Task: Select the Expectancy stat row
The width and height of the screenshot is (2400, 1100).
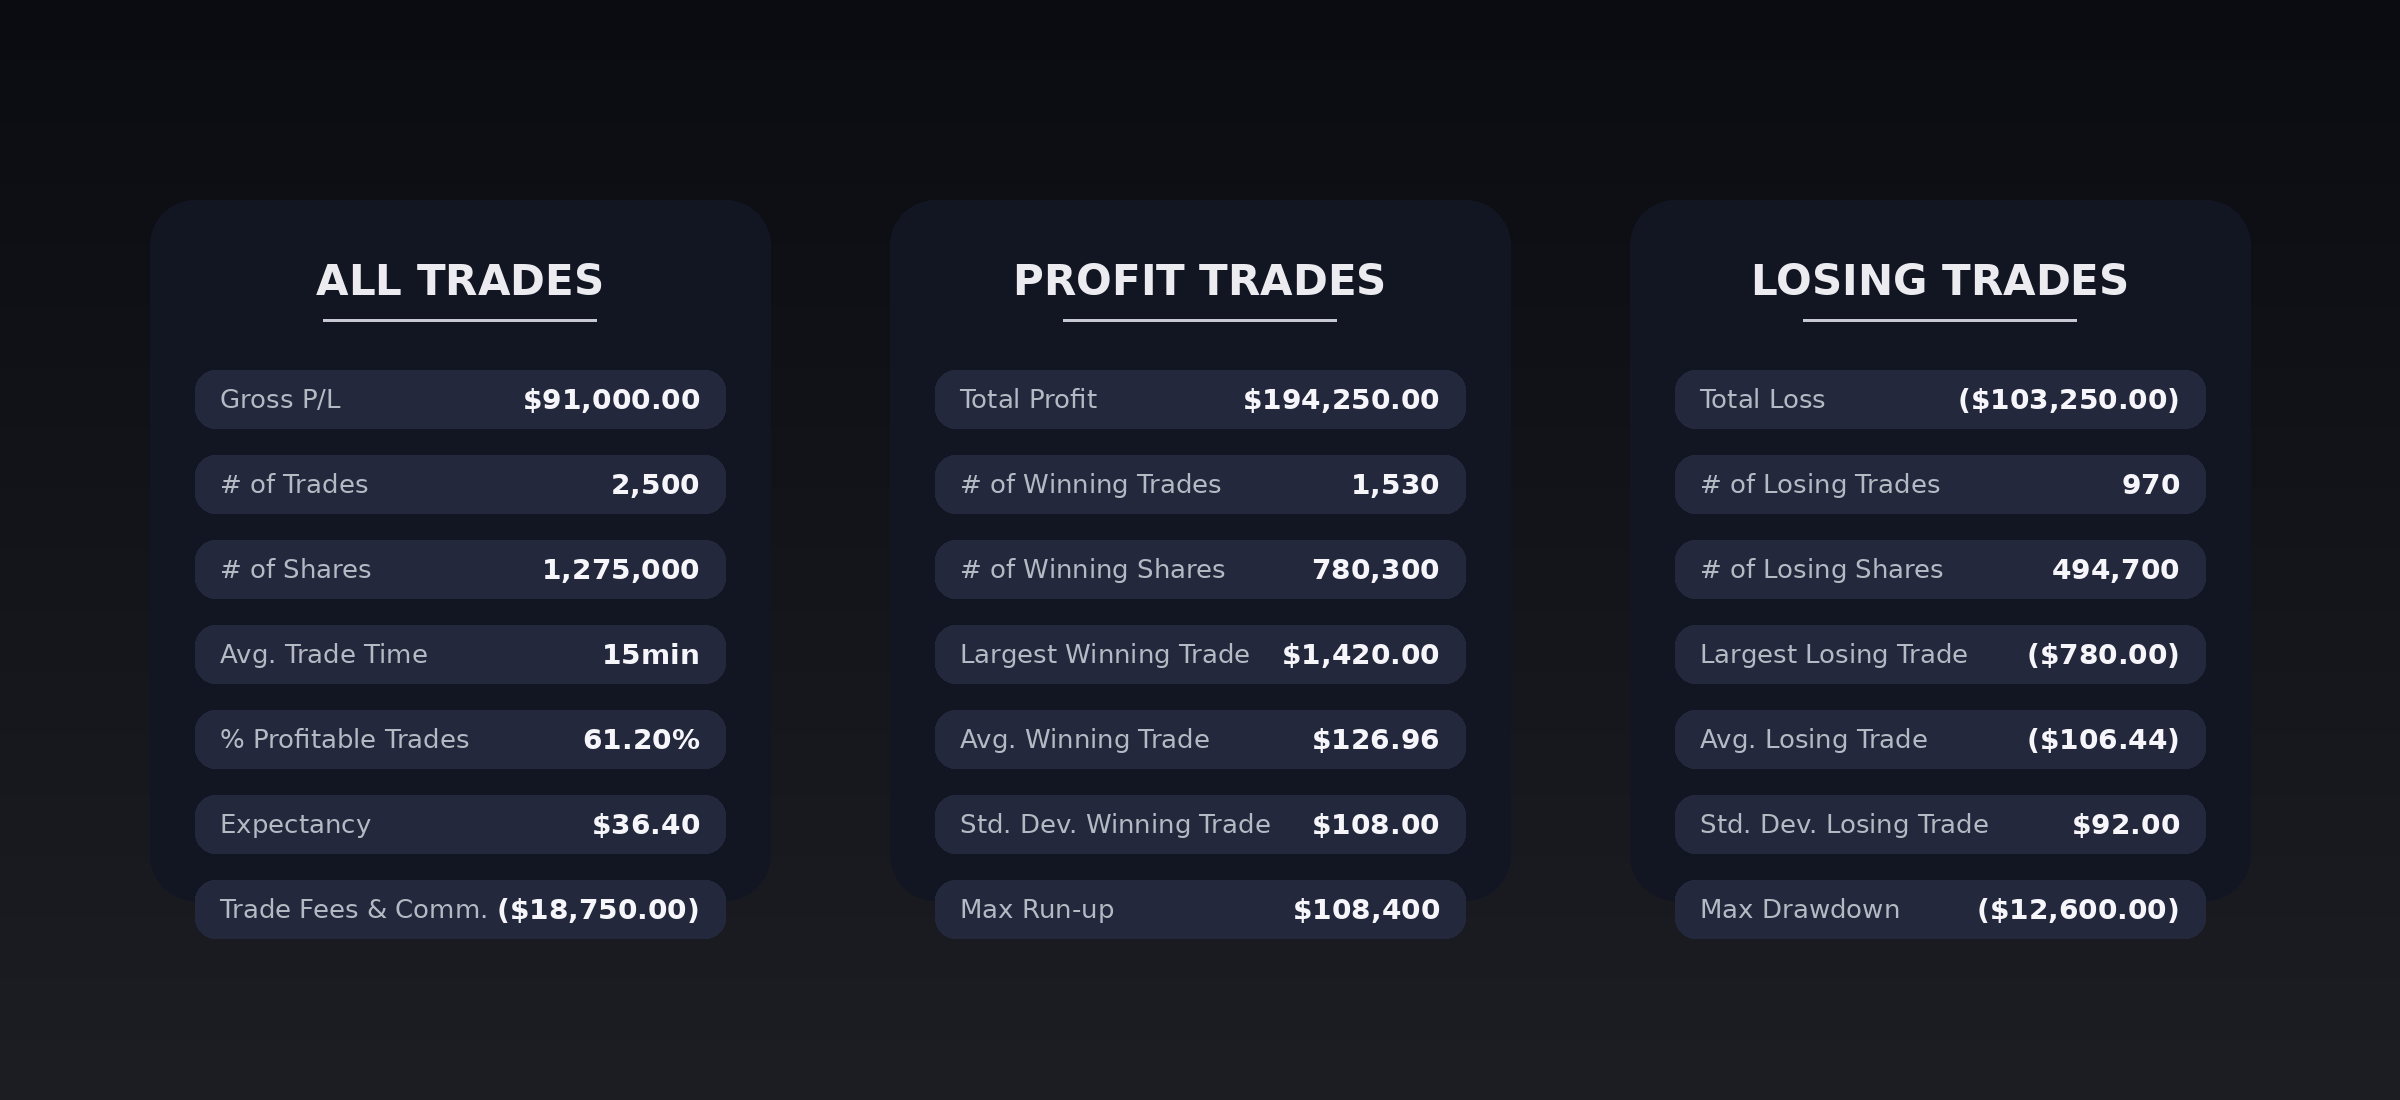Action: 460,825
